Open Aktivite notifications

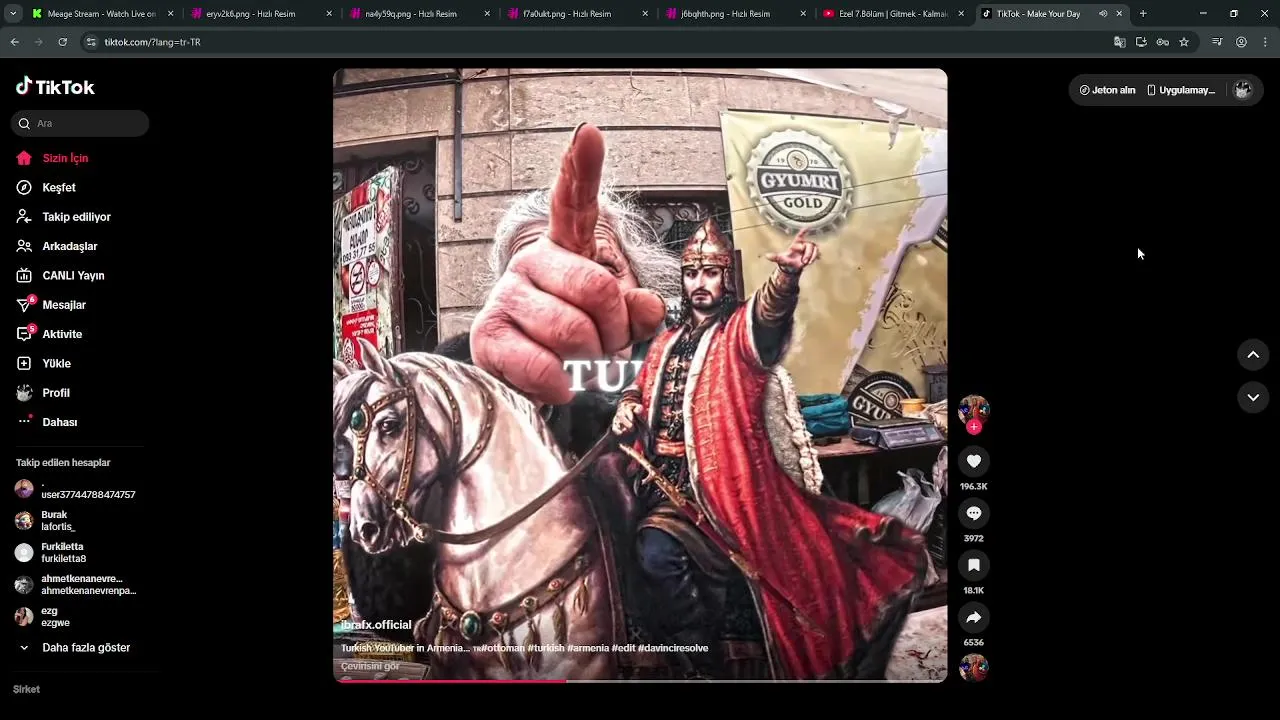pyautogui.click(x=62, y=334)
